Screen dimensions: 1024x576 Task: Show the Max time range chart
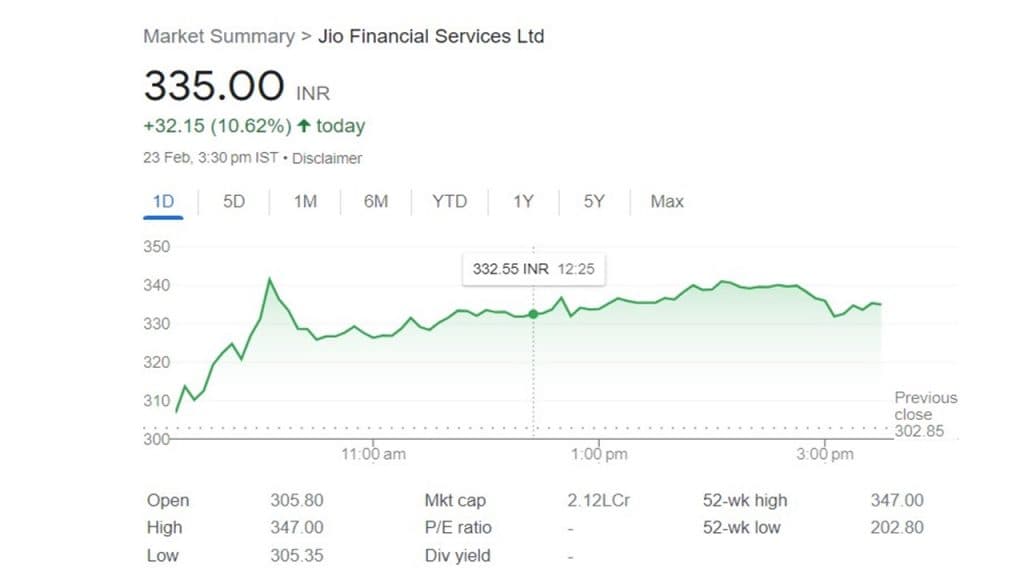[667, 202]
